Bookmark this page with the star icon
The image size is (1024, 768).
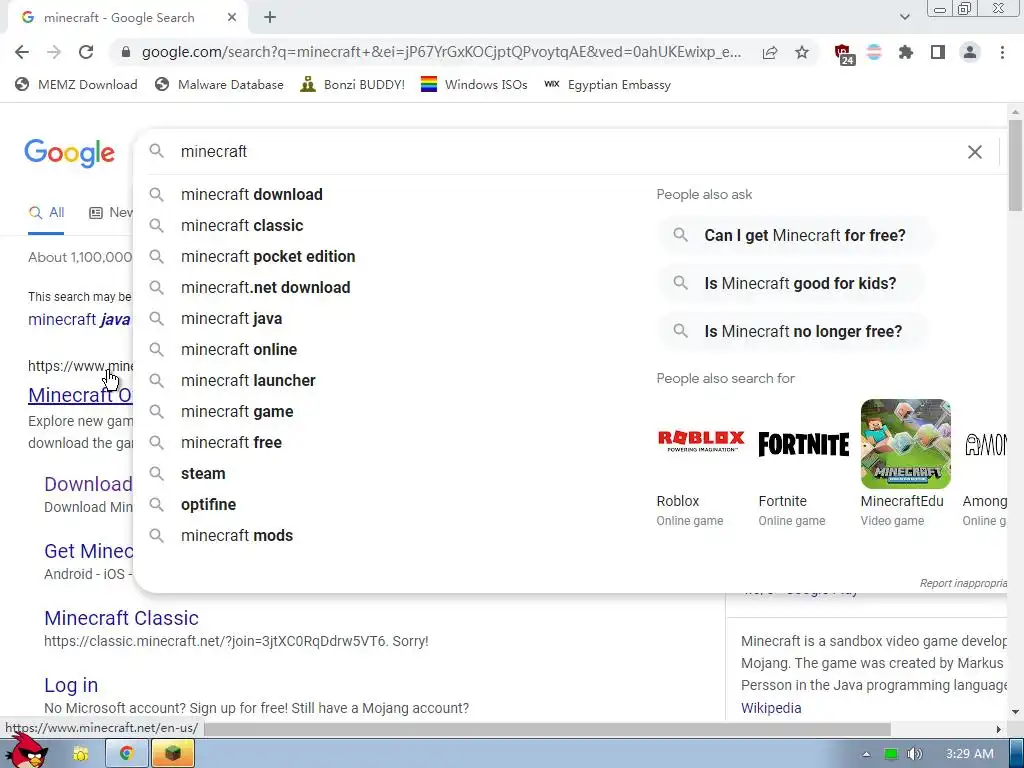click(x=802, y=52)
